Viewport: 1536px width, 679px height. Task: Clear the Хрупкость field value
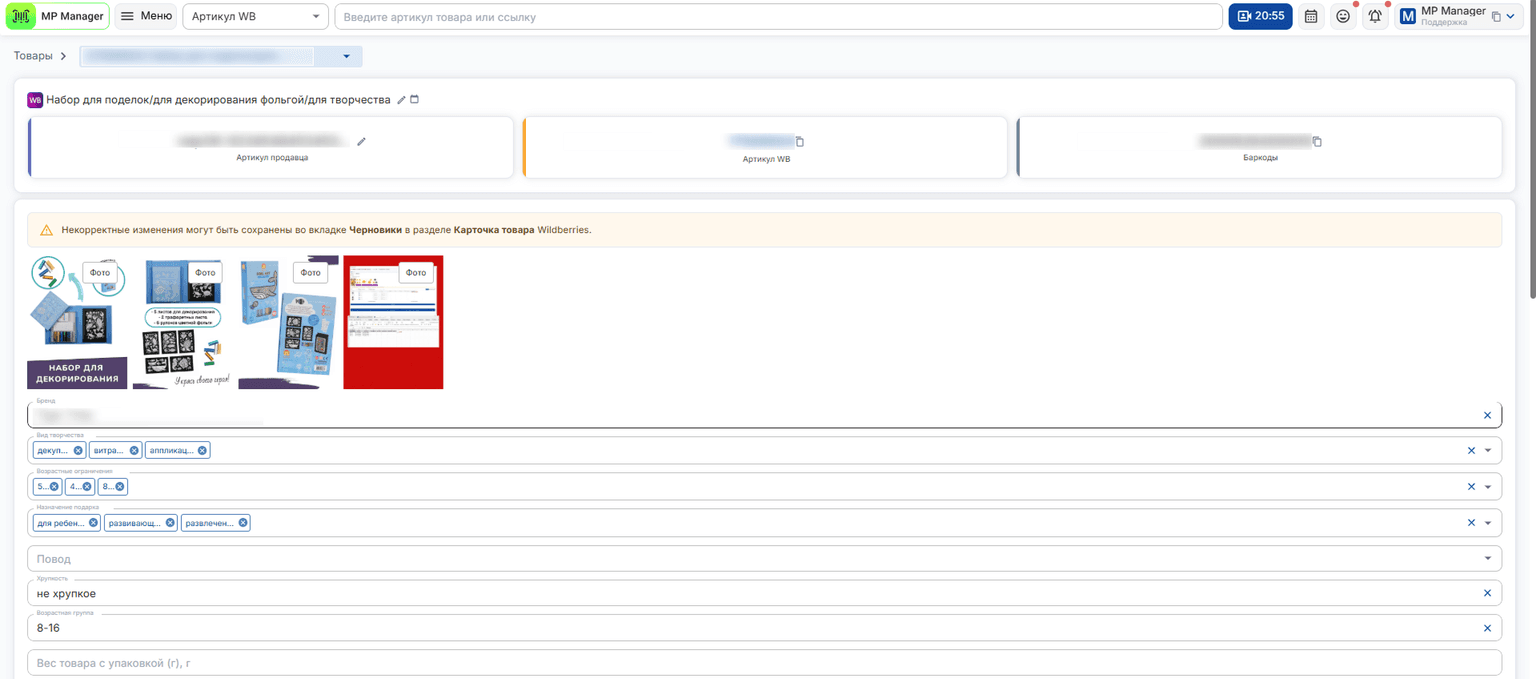1487,593
